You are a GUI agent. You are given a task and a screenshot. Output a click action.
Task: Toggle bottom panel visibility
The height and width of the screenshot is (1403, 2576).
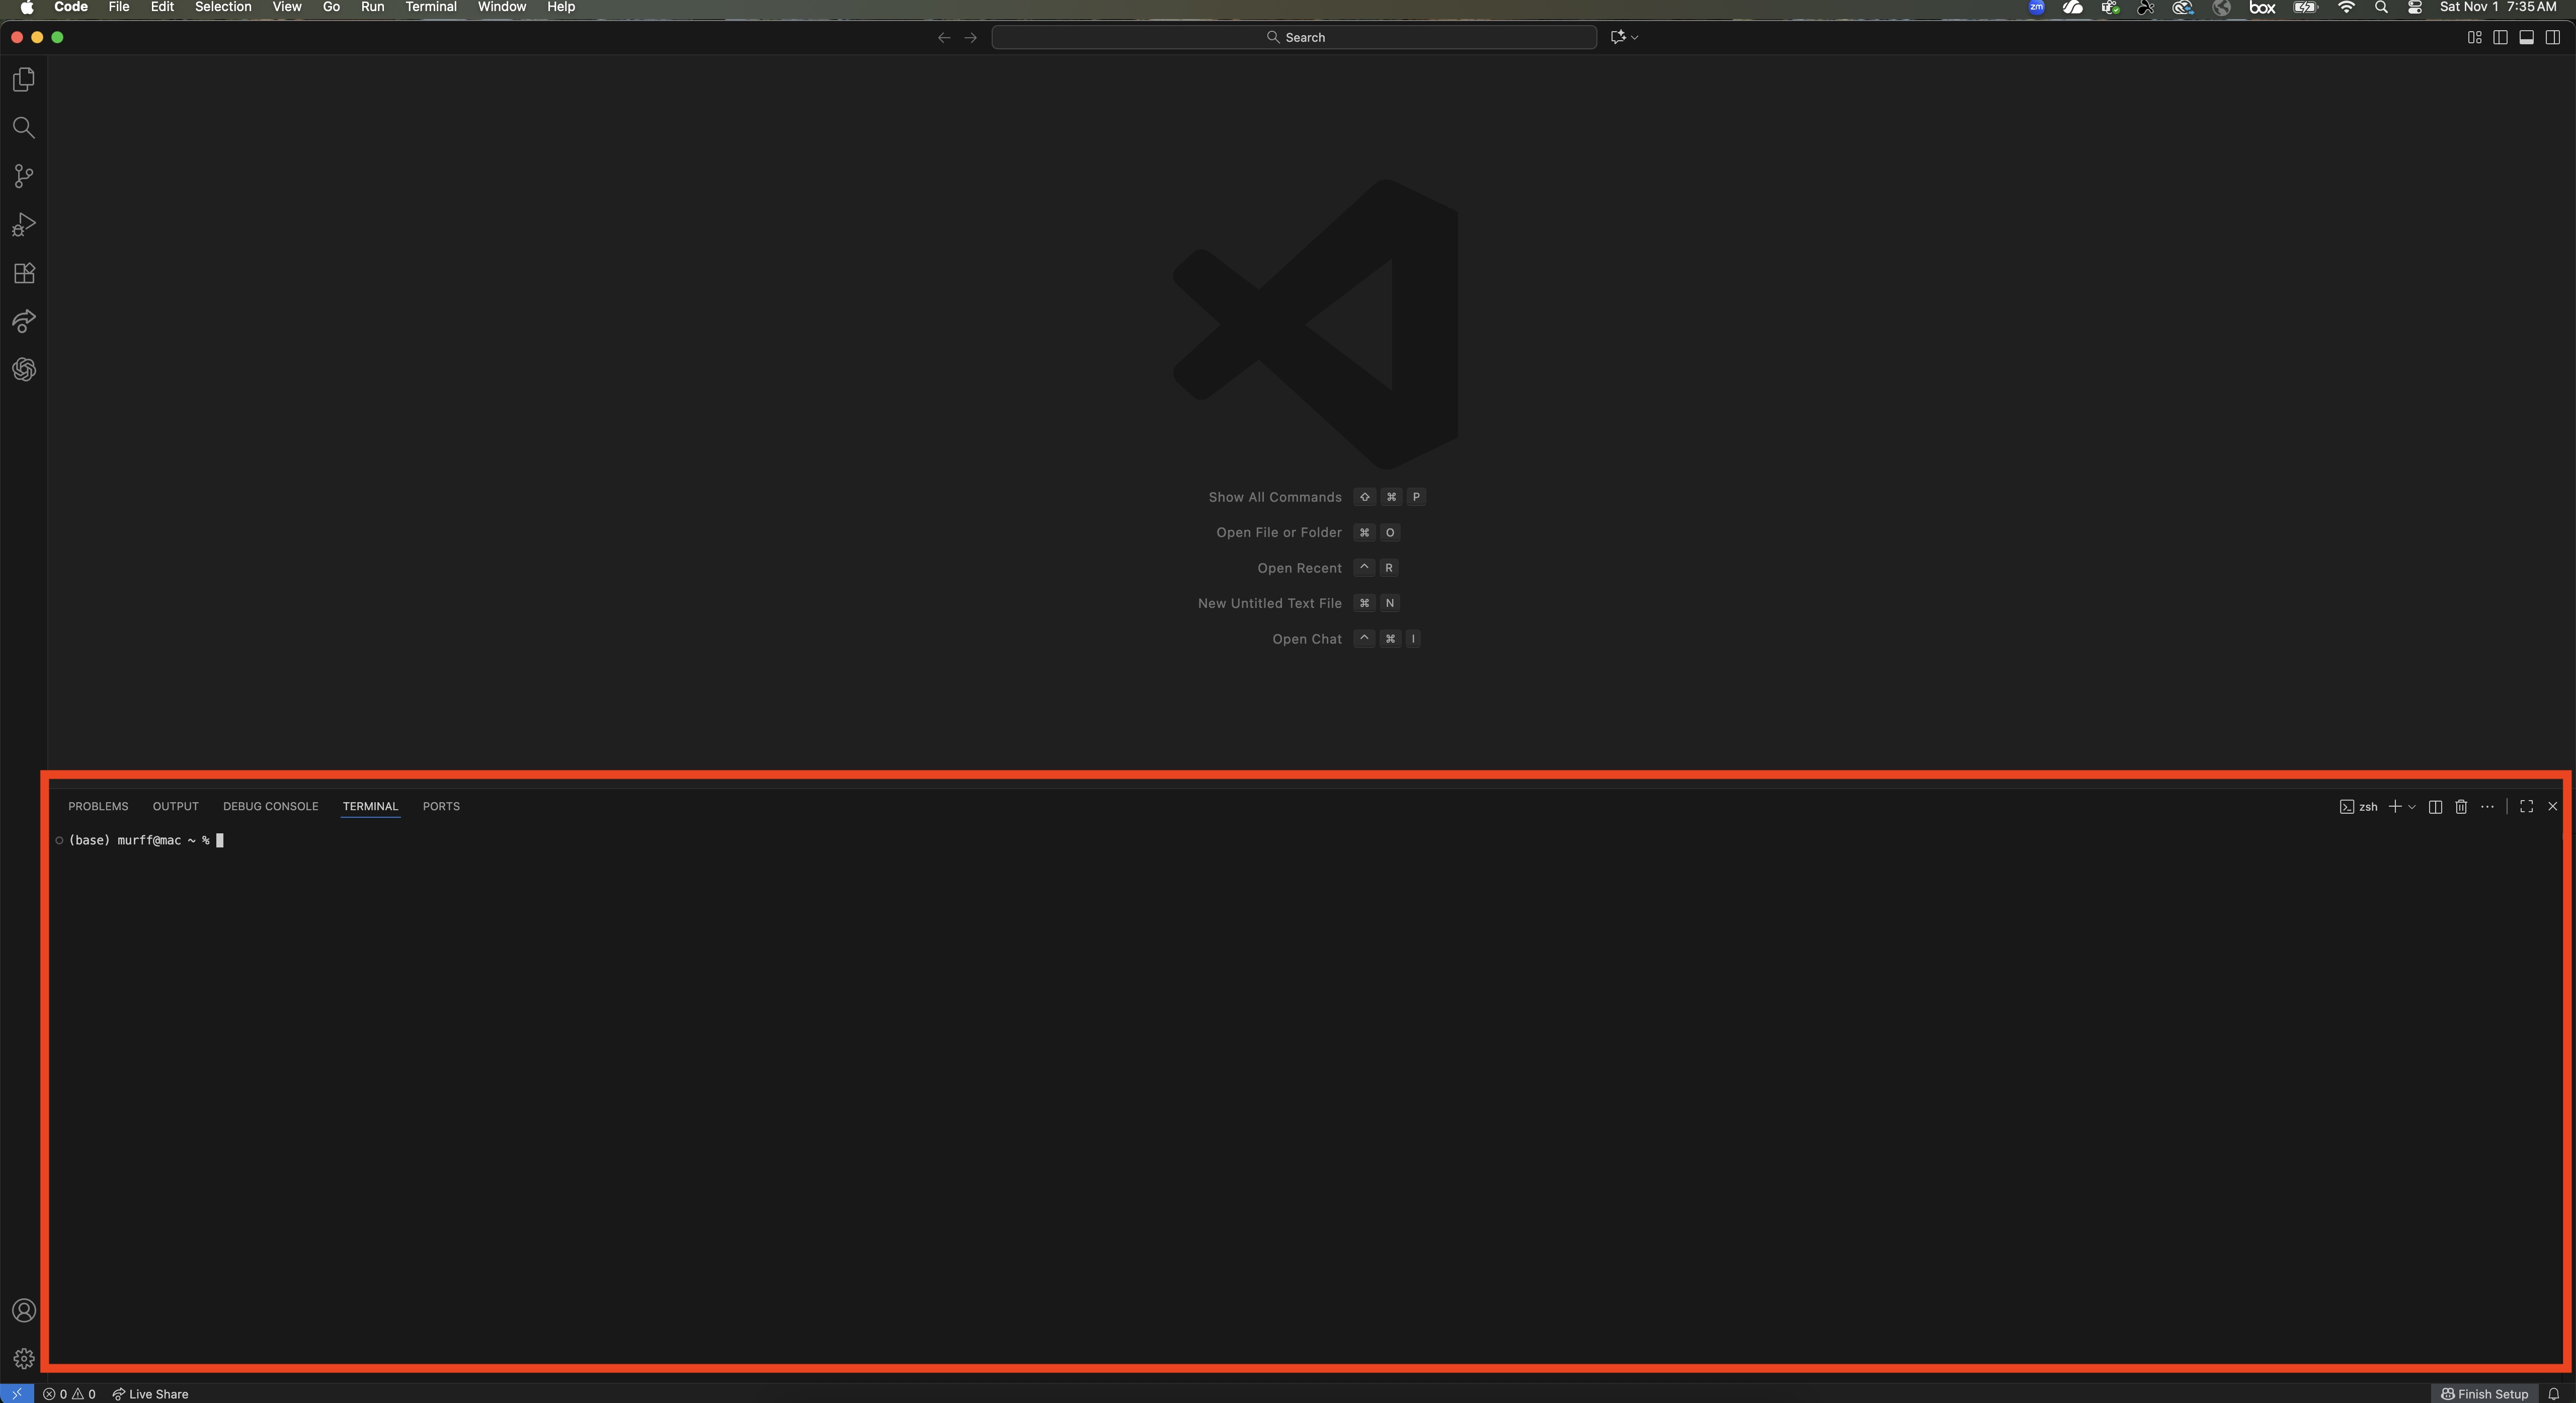(x=2526, y=37)
